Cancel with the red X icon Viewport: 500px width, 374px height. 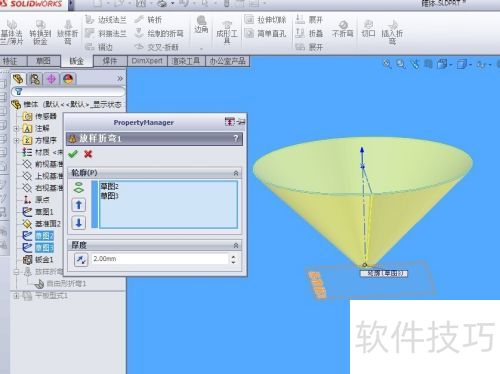[88, 154]
